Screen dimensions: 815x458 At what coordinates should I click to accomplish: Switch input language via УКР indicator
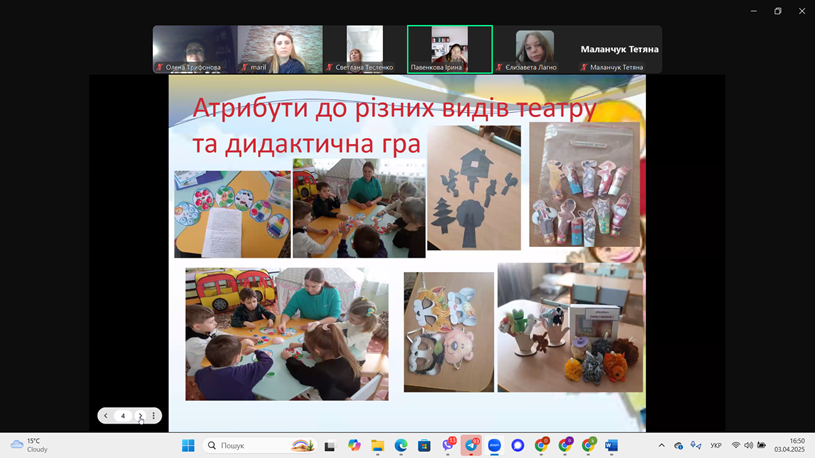716,446
